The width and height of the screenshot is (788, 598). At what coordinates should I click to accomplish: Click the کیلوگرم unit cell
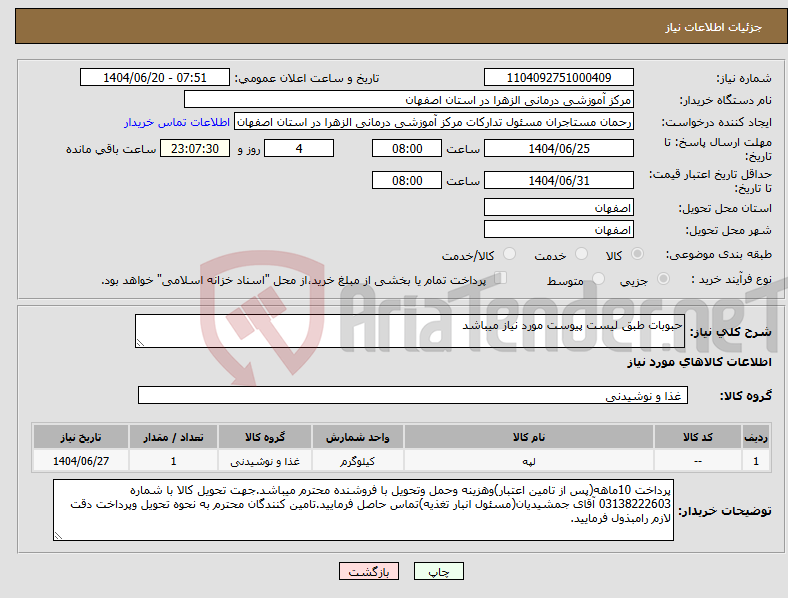tap(357, 461)
